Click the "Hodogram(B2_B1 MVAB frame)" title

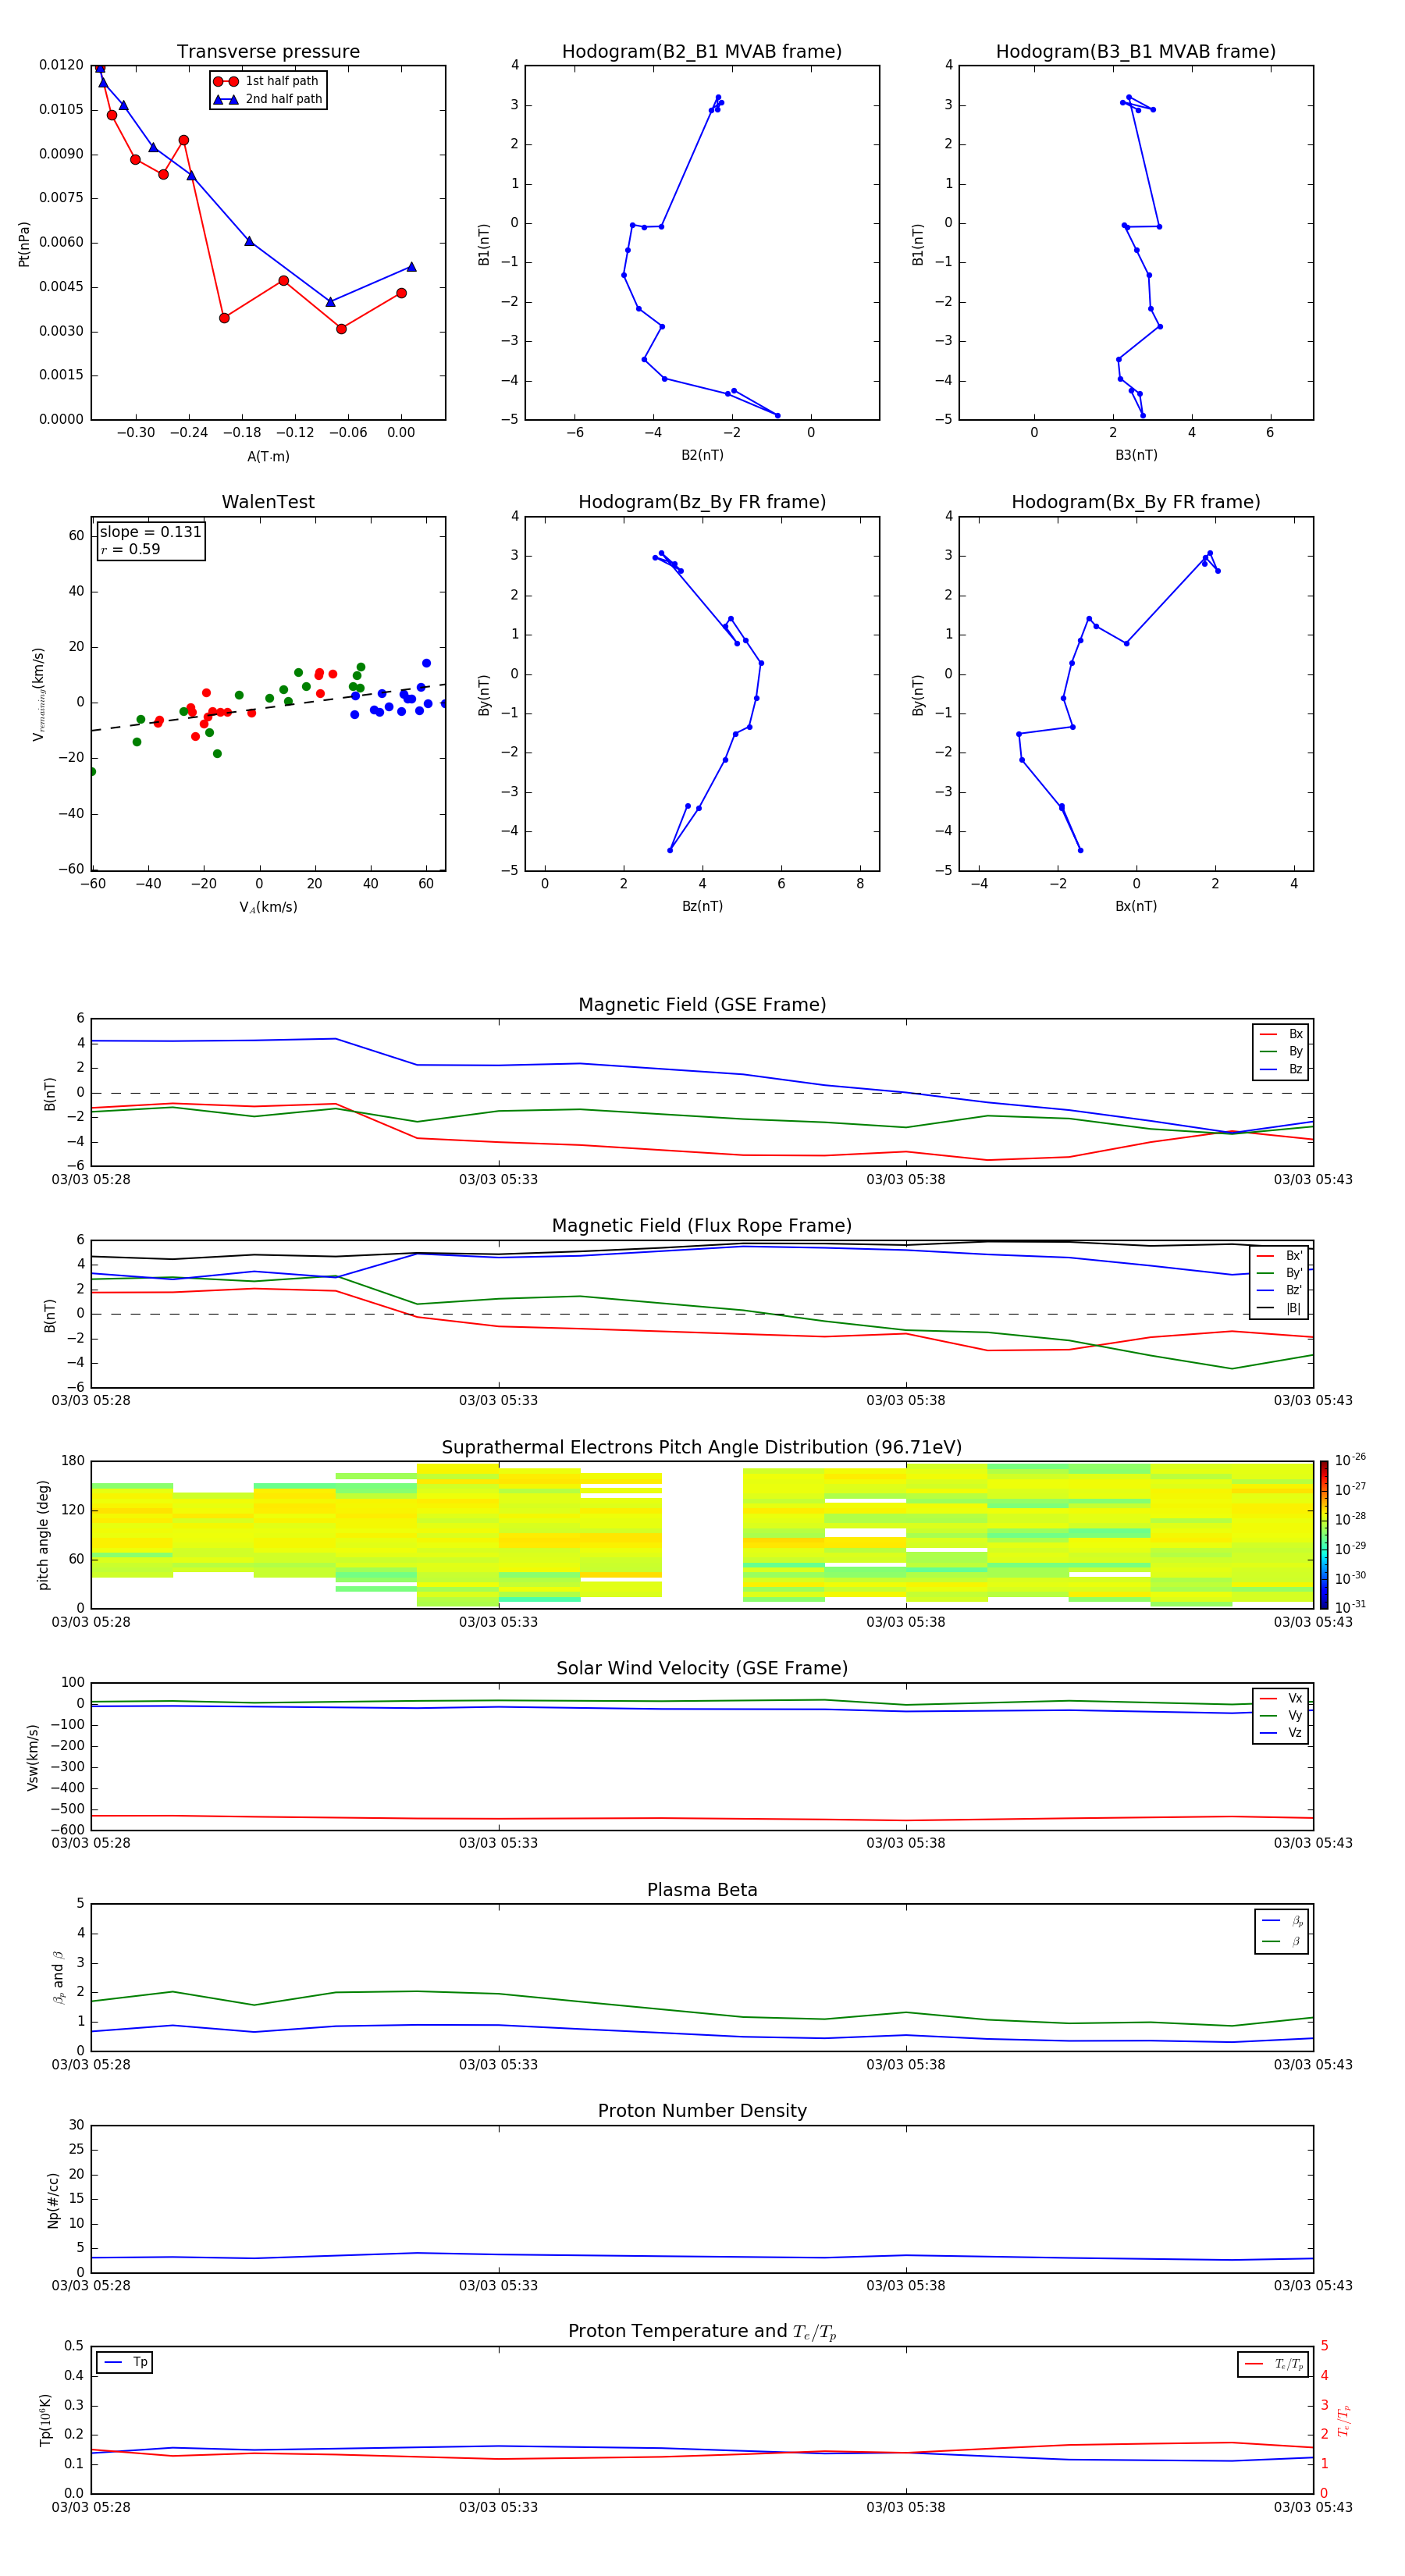[x=702, y=52]
